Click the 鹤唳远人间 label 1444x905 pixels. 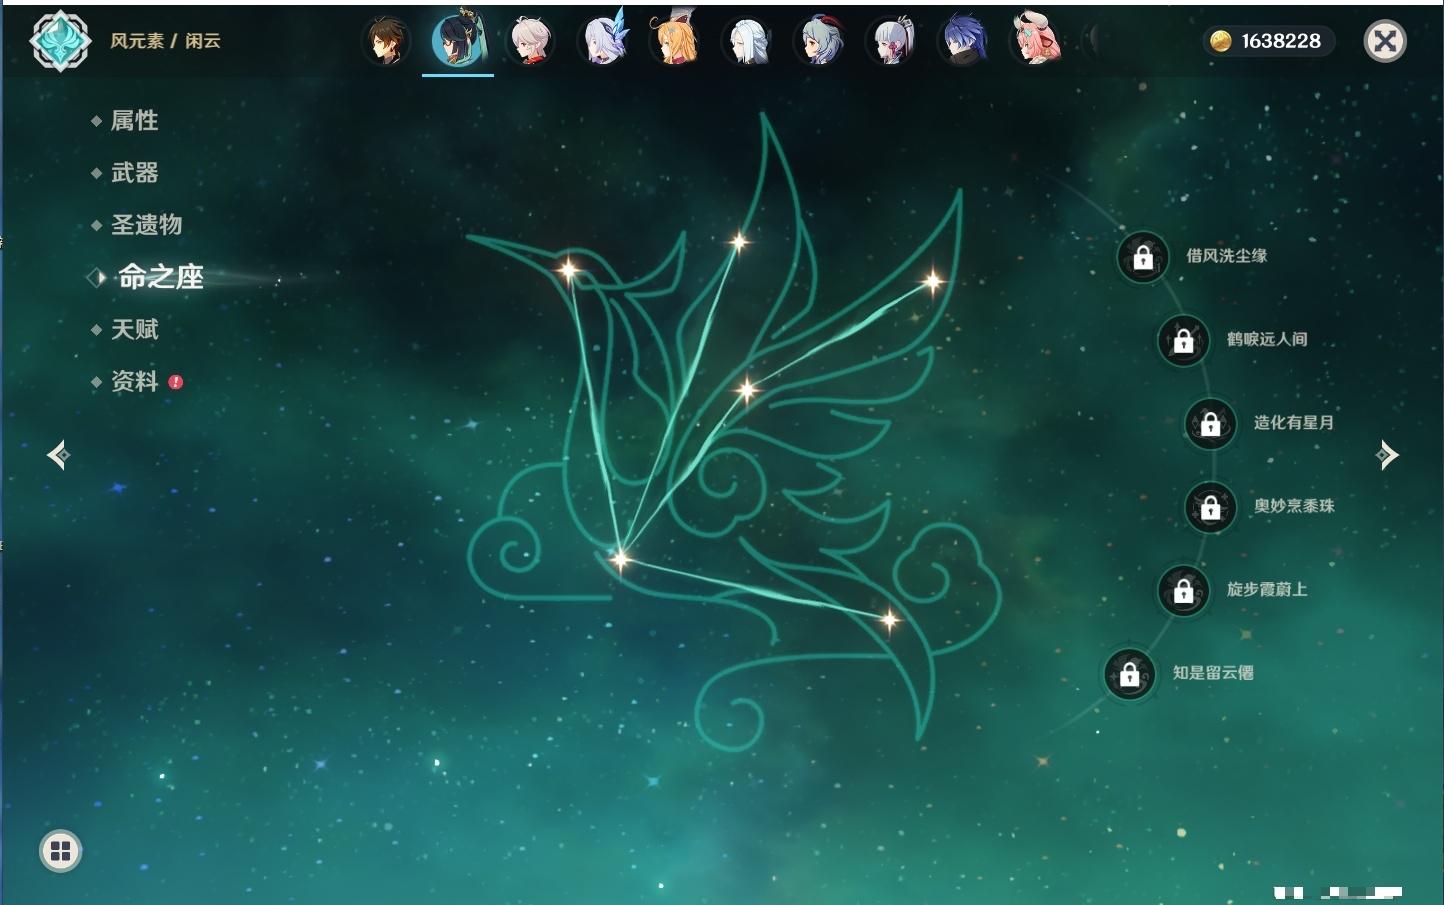pos(1267,339)
